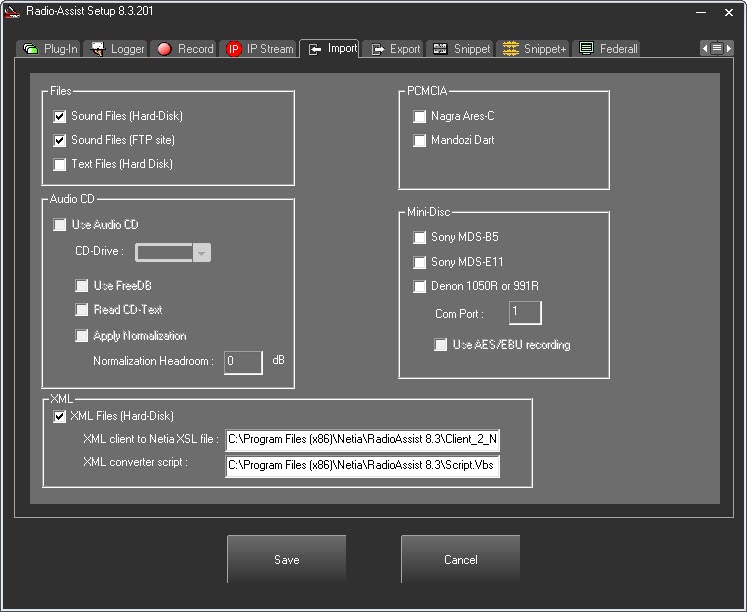Screen dimensions: 747x612
Task: Uncheck Sound Files (FTP site)
Action: (x=60, y=141)
